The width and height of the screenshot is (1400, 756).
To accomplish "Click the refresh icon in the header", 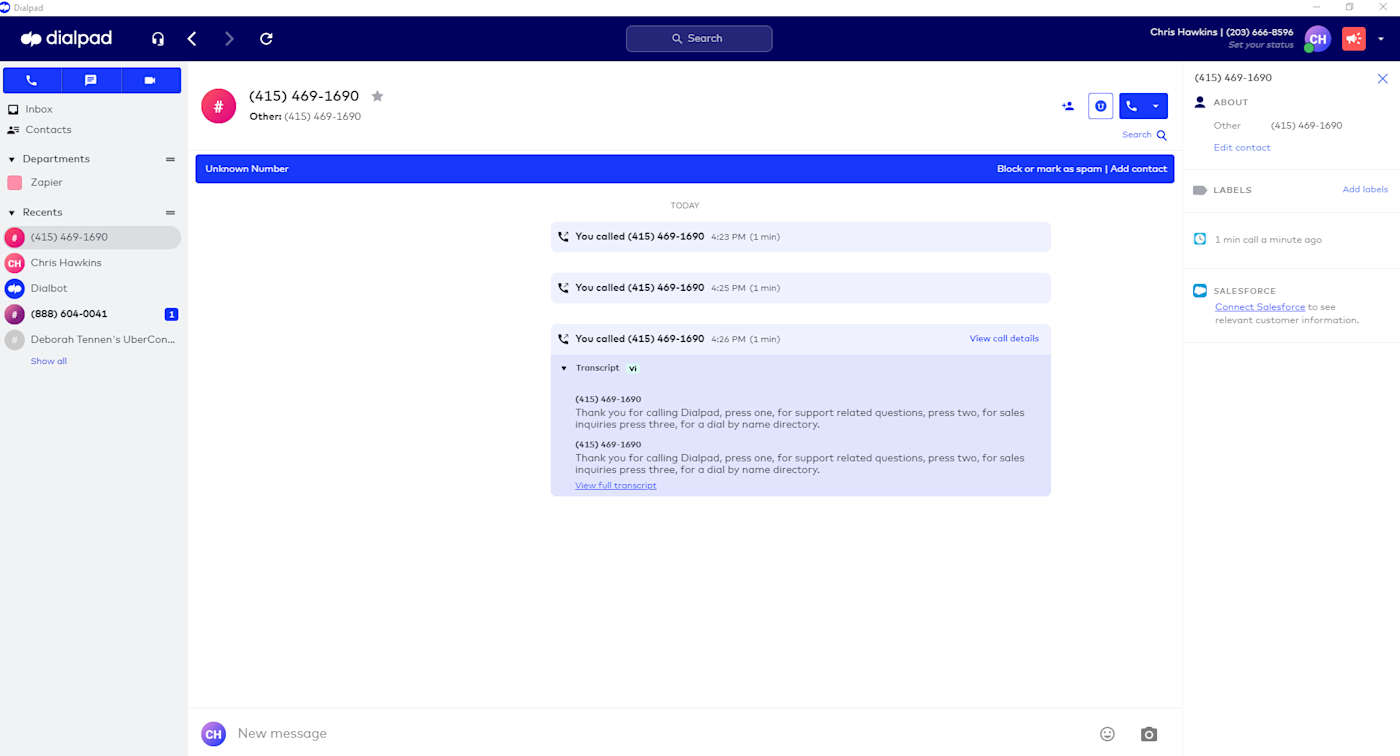I will pyautogui.click(x=266, y=39).
